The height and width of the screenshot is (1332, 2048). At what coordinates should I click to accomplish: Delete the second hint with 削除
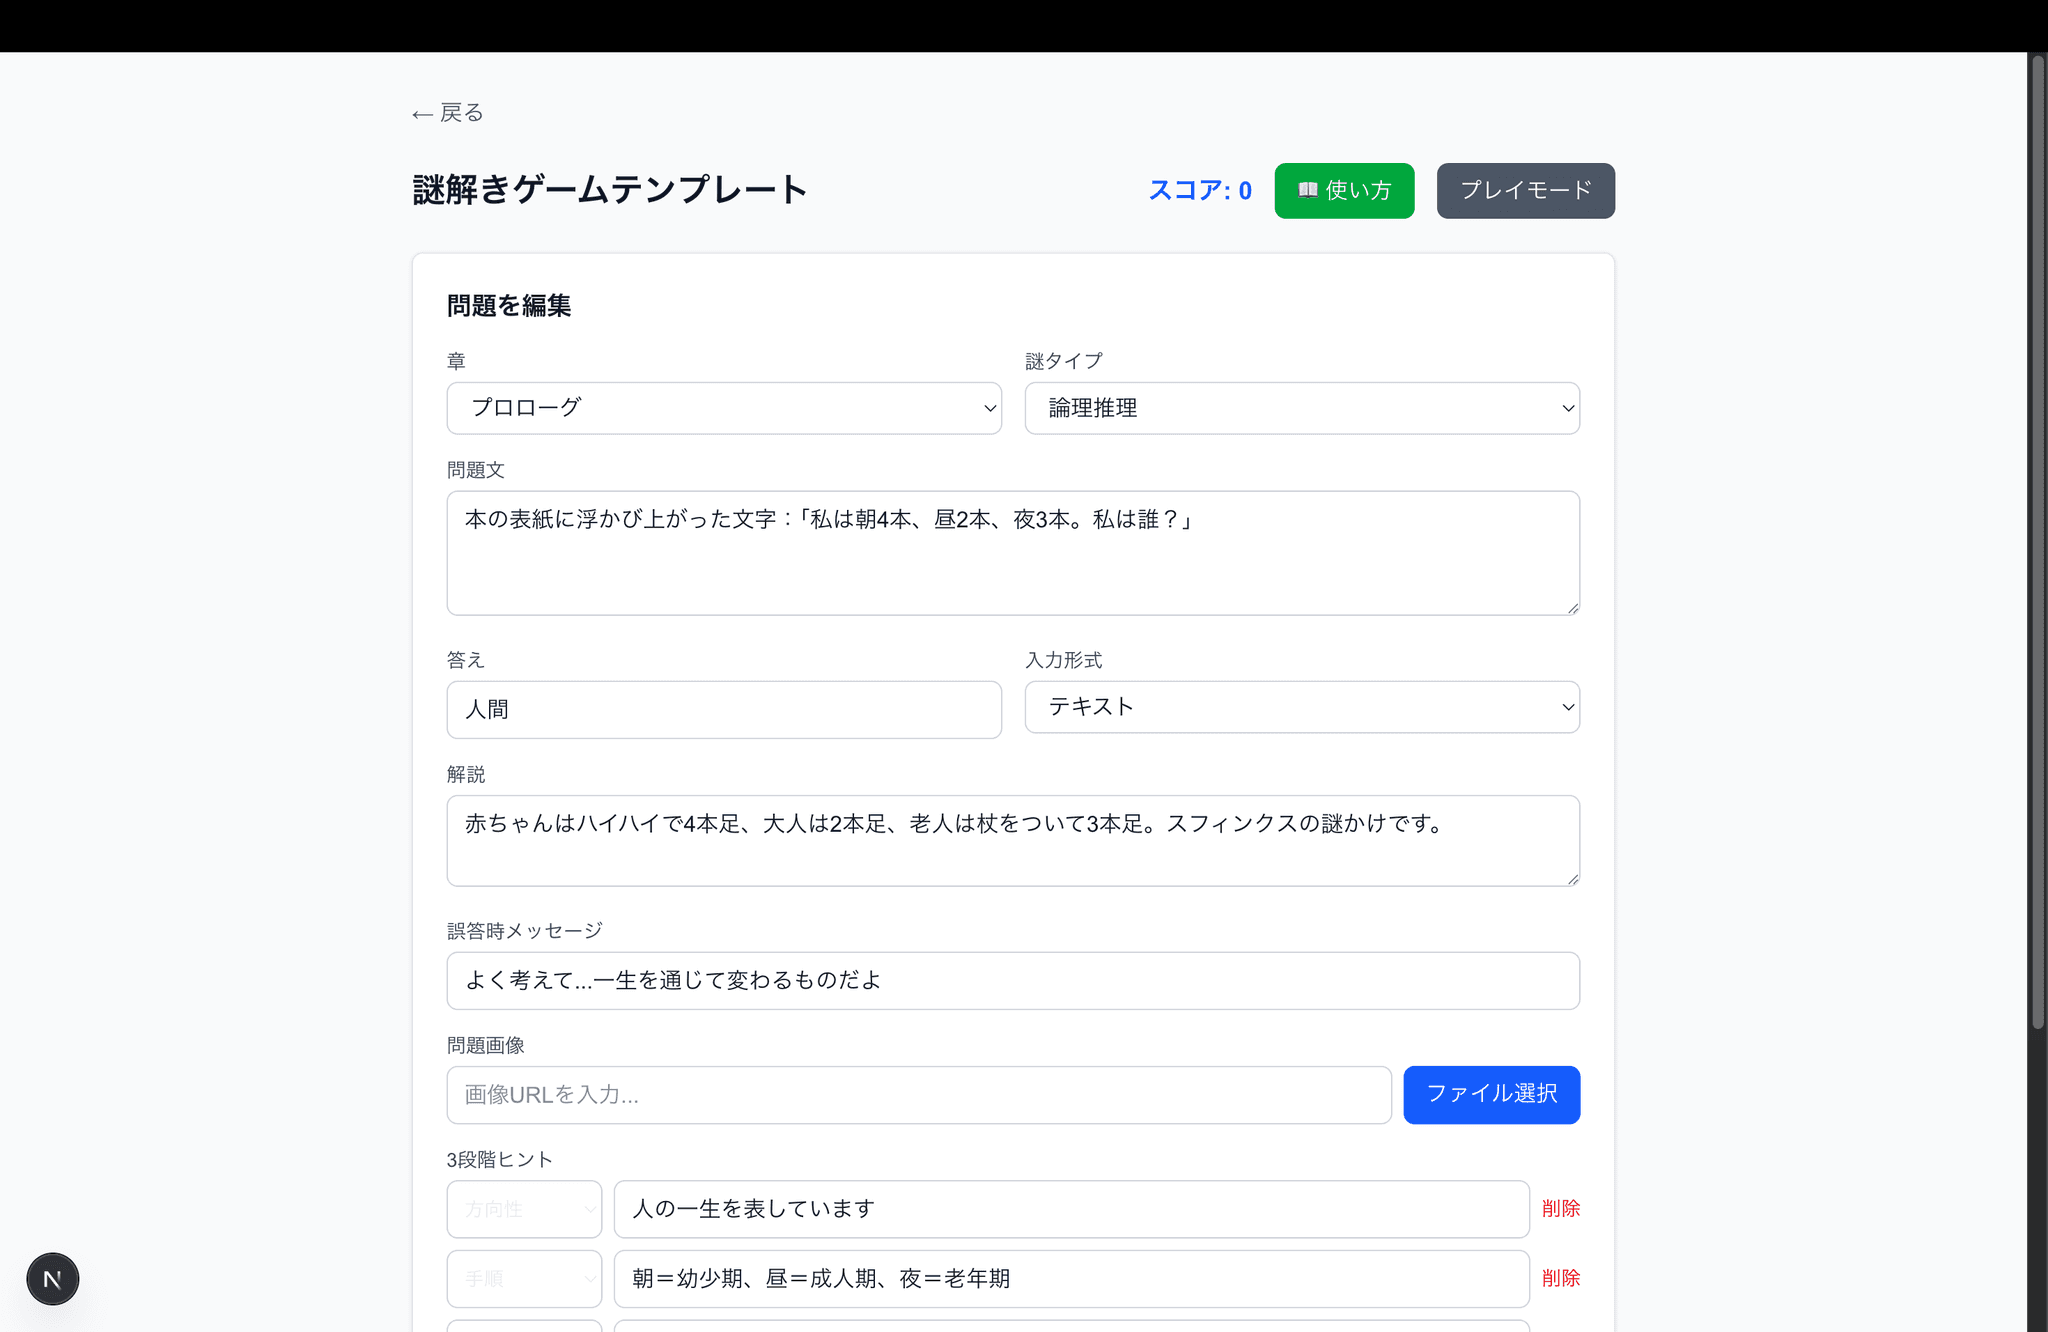[1560, 1278]
